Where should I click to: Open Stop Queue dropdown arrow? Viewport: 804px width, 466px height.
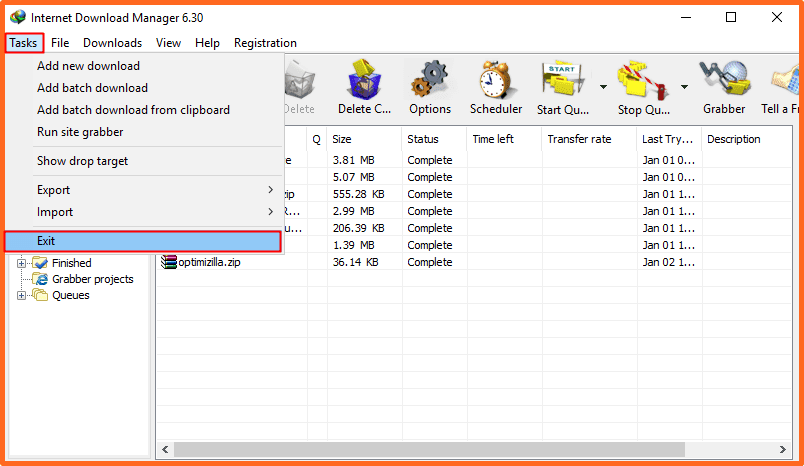coord(684,87)
